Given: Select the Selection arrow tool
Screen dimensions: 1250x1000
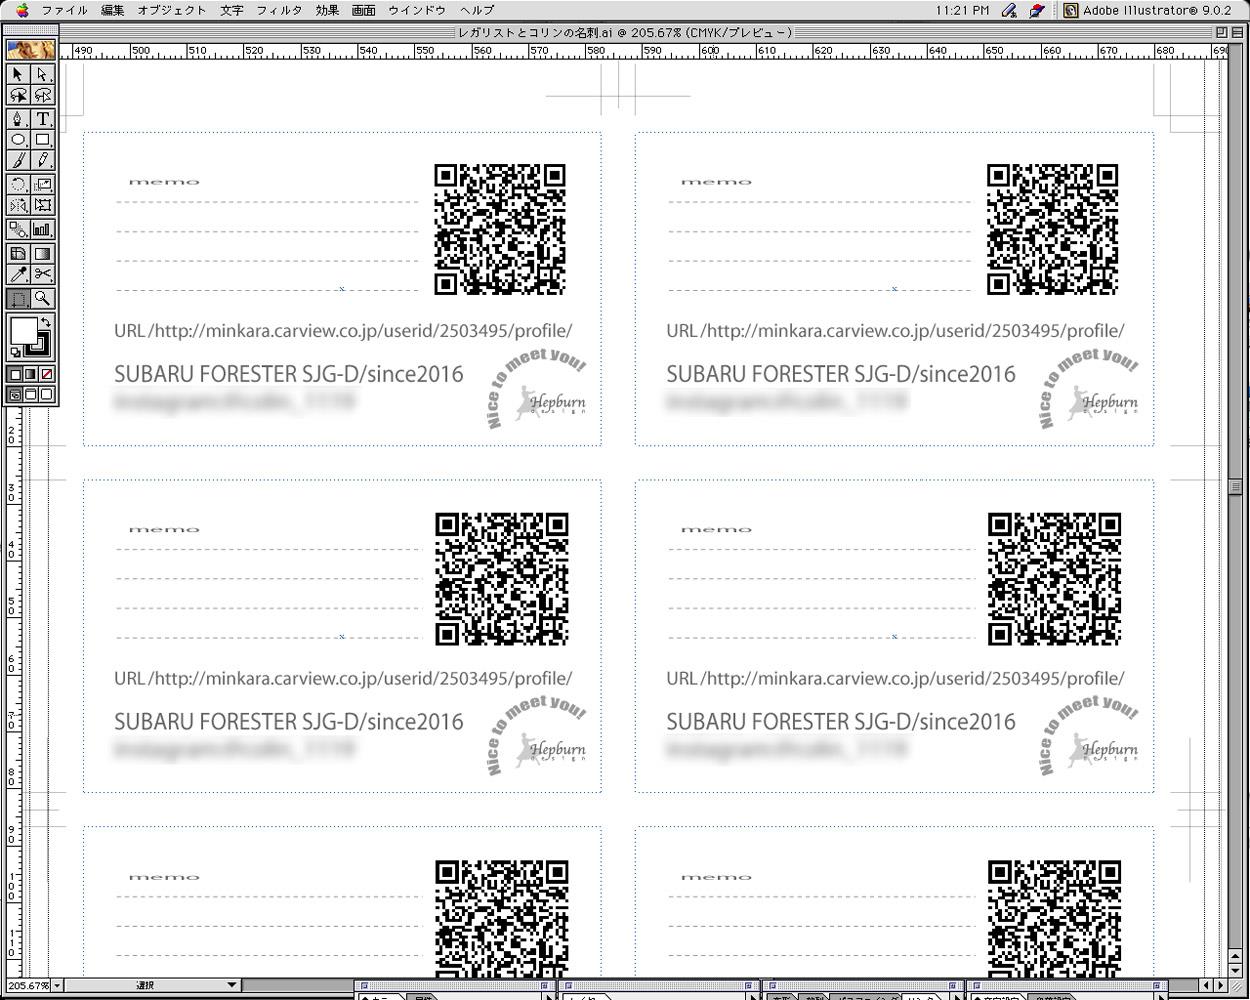Looking at the screenshot, I should click(18, 74).
